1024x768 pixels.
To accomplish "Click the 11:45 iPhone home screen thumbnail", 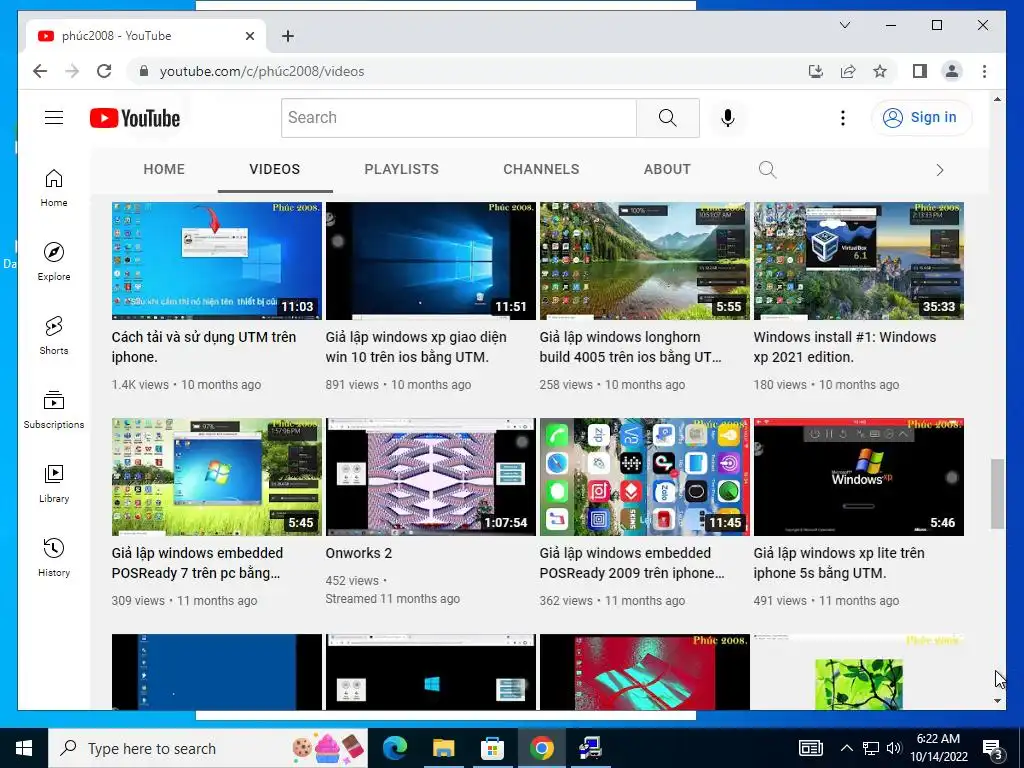I will (645, 477).
